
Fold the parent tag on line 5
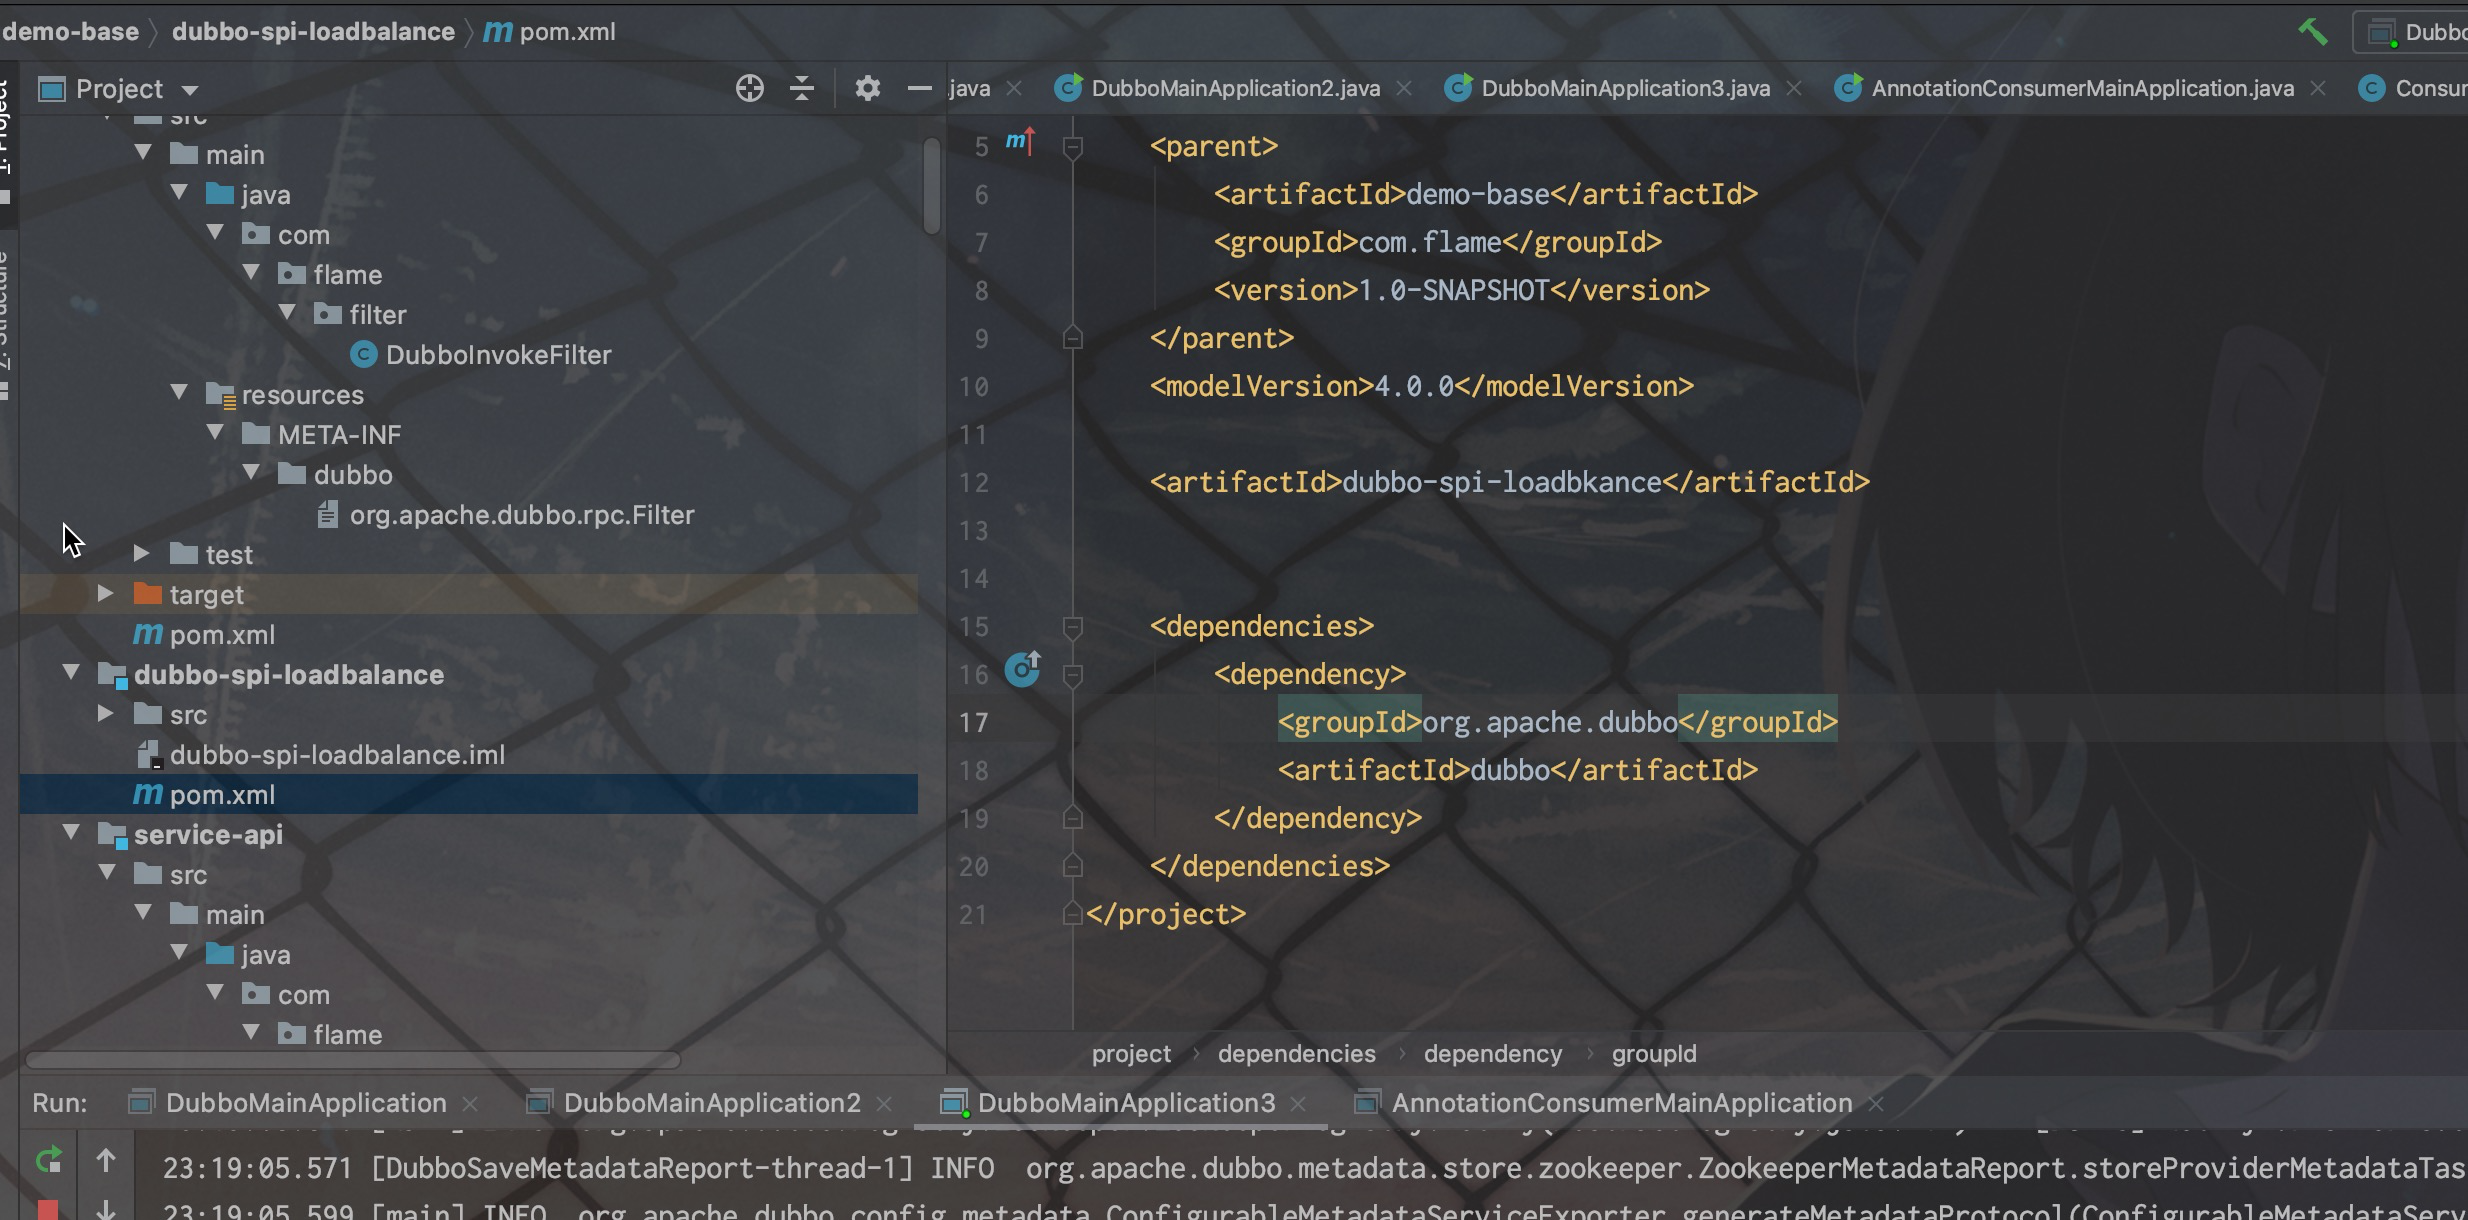tap(1073, 148)
